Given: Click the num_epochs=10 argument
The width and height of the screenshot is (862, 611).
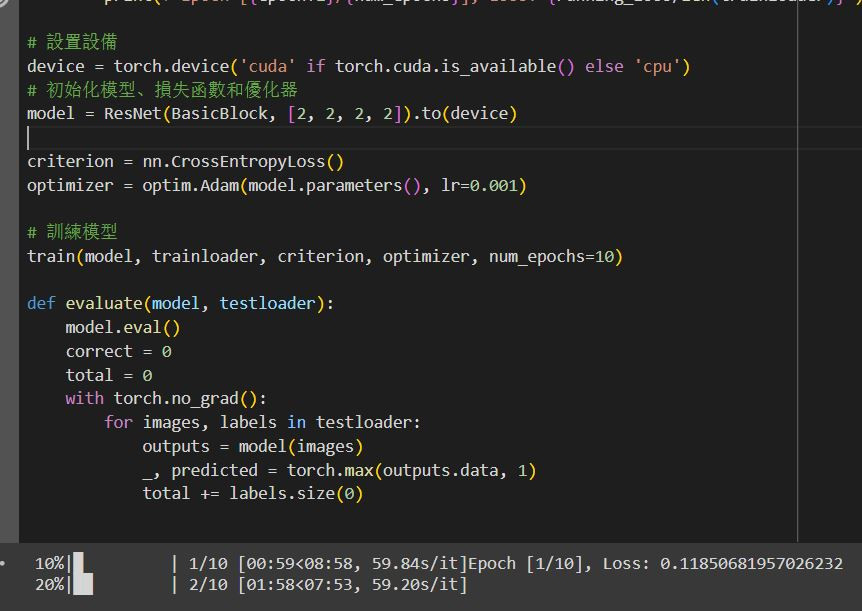Looking at the screenshot, I should click(x=551, y=256).
